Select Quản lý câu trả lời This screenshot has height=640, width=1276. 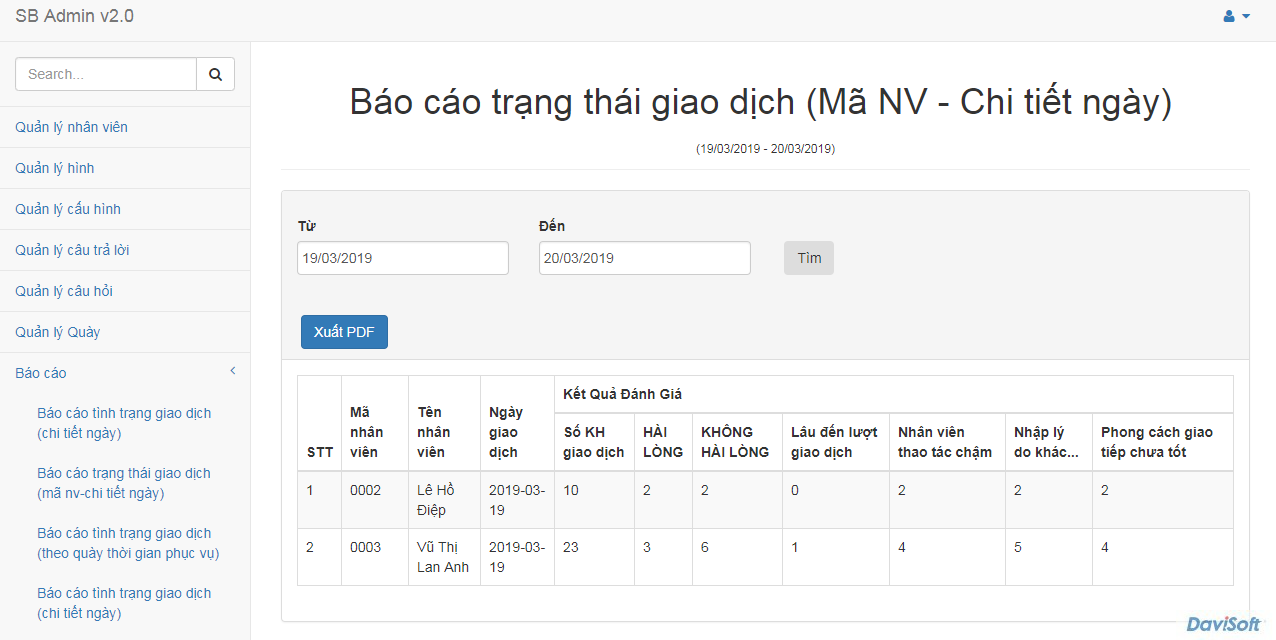[72, 250]
